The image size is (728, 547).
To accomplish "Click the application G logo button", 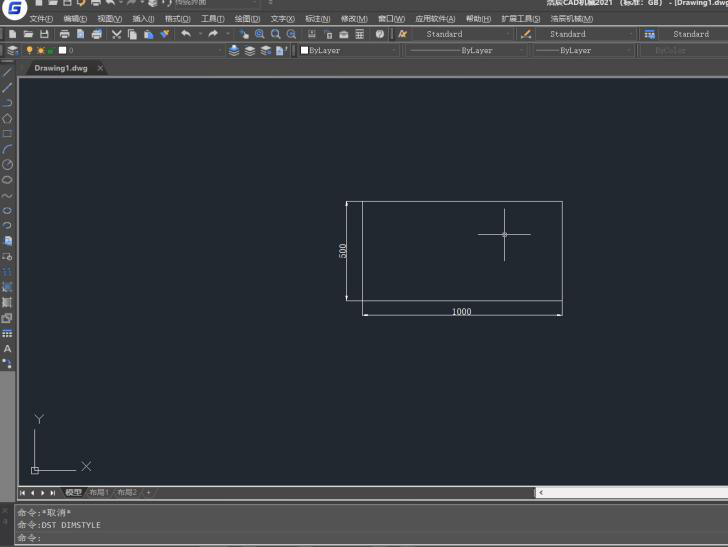I will tap(14, 8).
